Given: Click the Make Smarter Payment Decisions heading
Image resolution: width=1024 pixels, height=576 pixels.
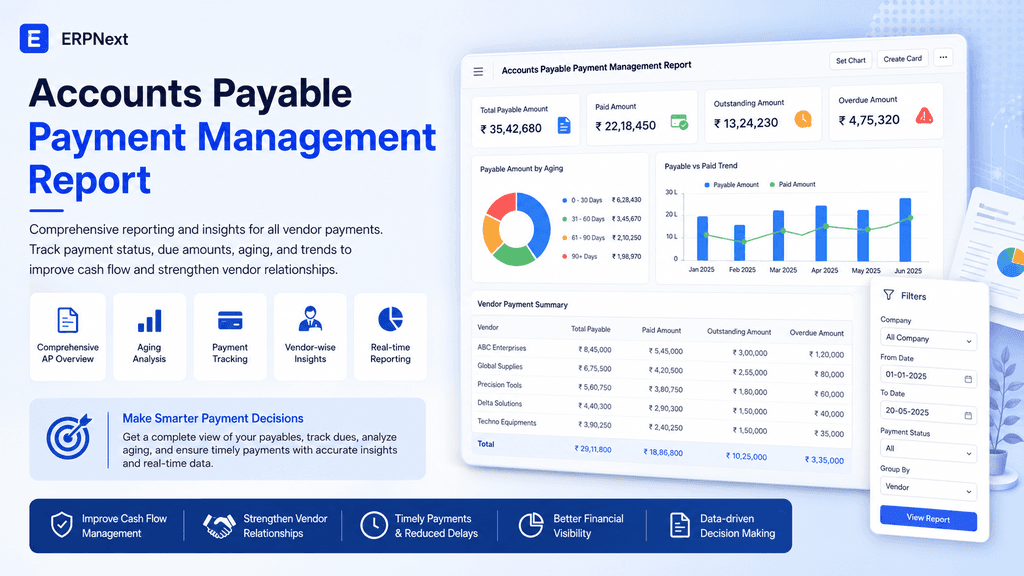Looking at the screenshot, I should [213, 419].
